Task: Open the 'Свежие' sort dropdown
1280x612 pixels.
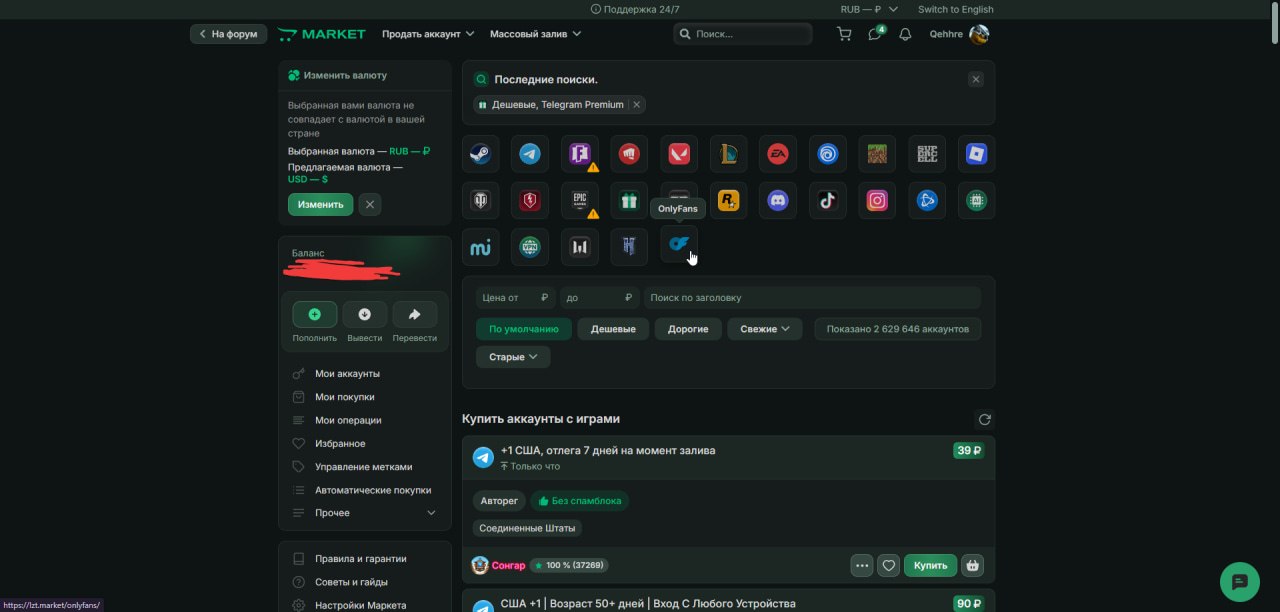Action: [765, 329]
